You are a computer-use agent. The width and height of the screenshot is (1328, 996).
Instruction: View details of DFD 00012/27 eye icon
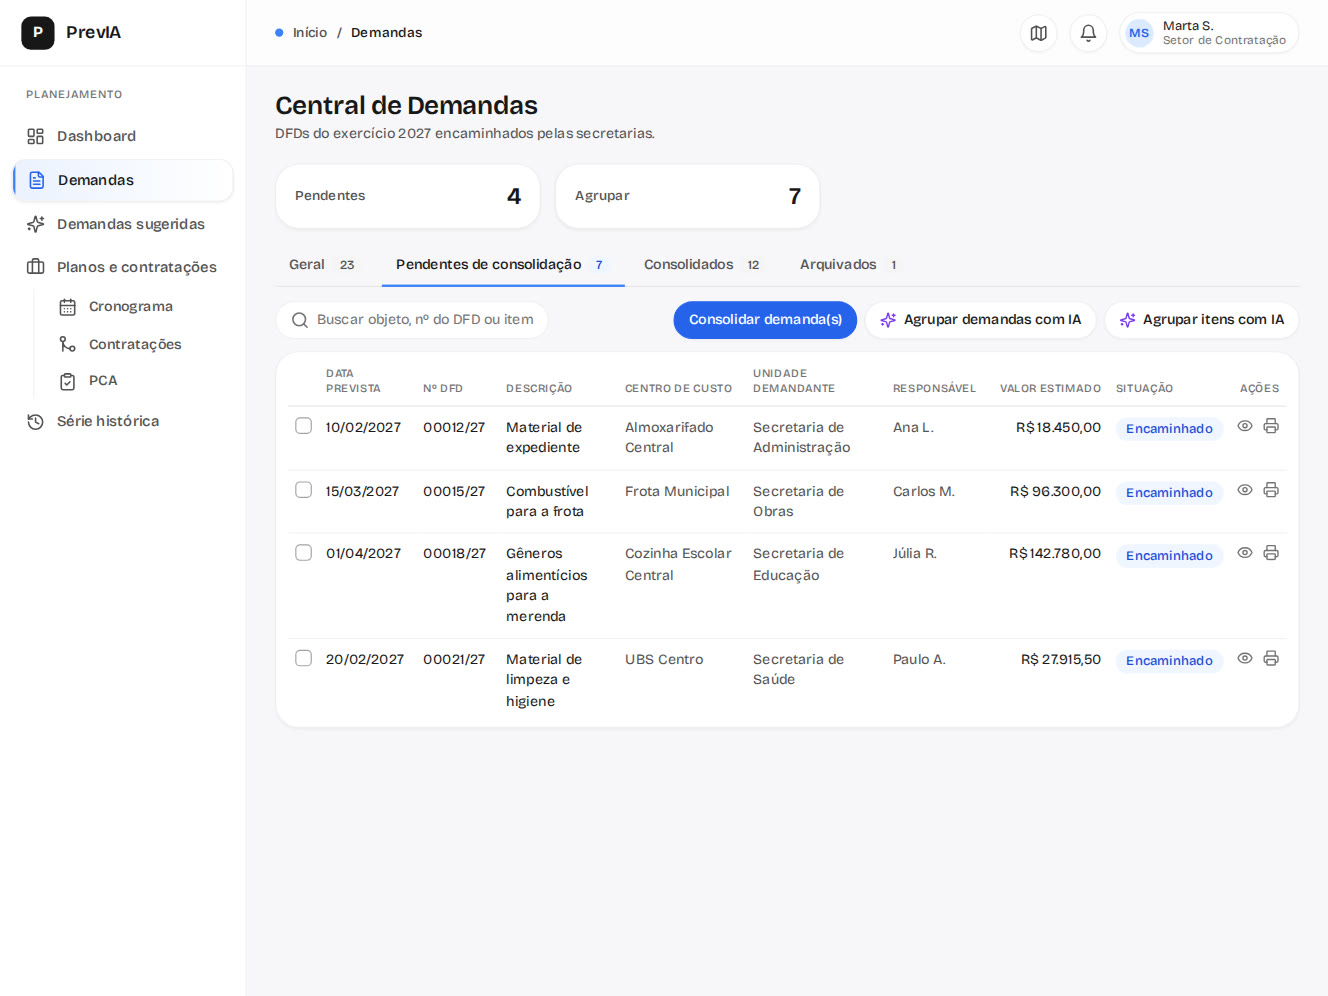coord(1245,426)
